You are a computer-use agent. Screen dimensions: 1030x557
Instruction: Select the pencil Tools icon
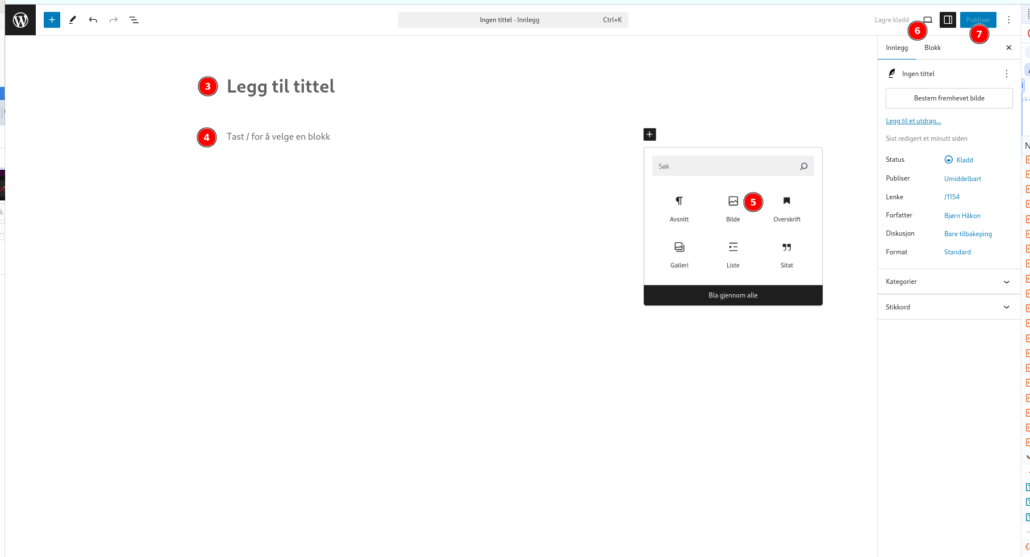72,19
